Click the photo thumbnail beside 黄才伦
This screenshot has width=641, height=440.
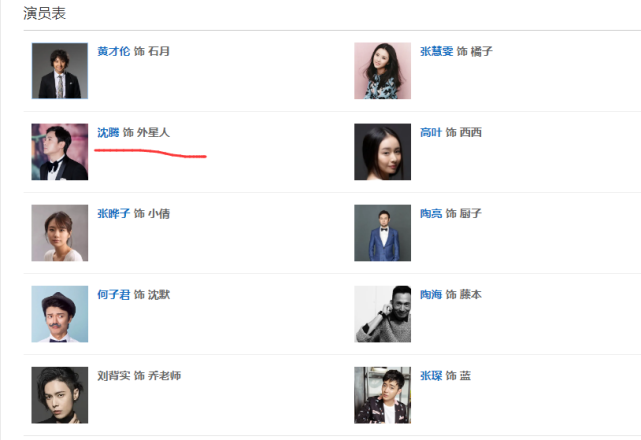(x=60, y=71)
